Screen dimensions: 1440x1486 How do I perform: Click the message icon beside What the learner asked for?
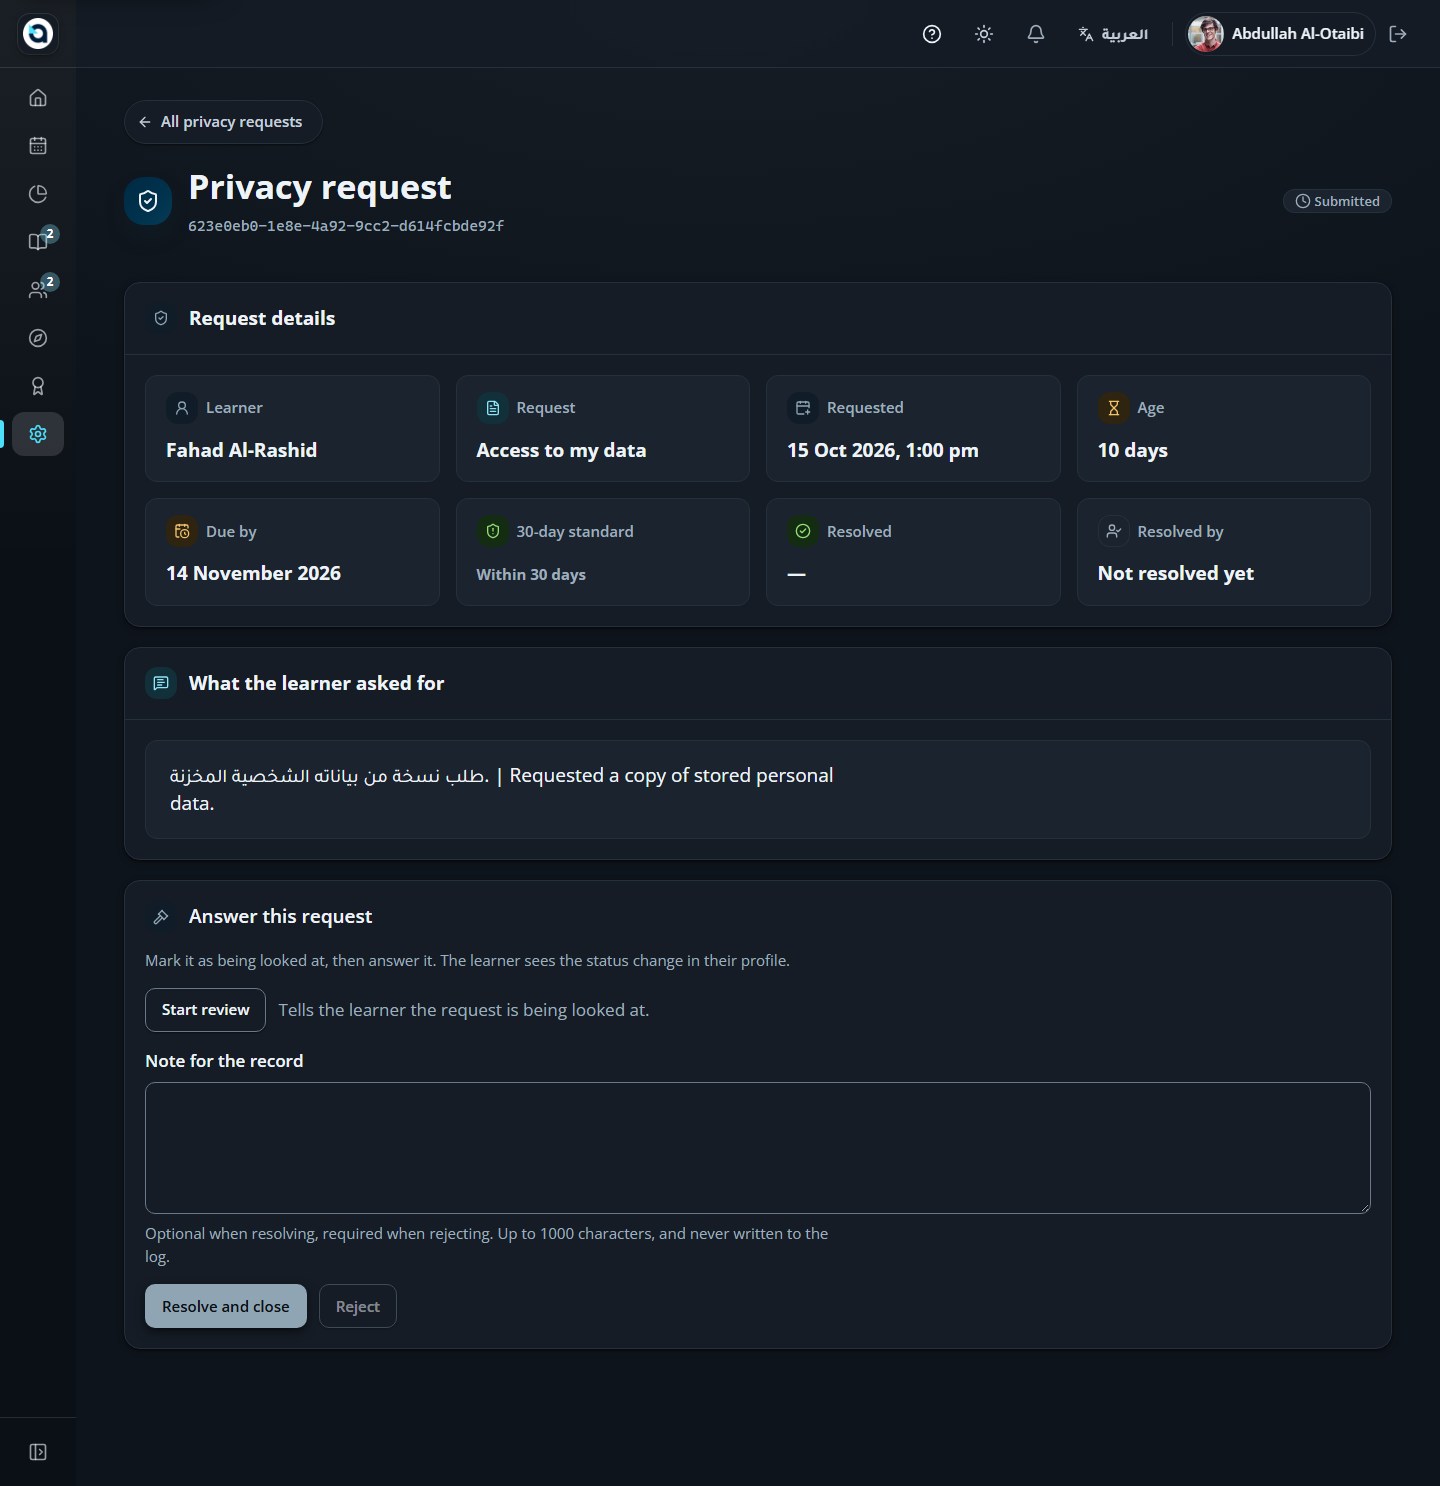click(x=161, y=683)
